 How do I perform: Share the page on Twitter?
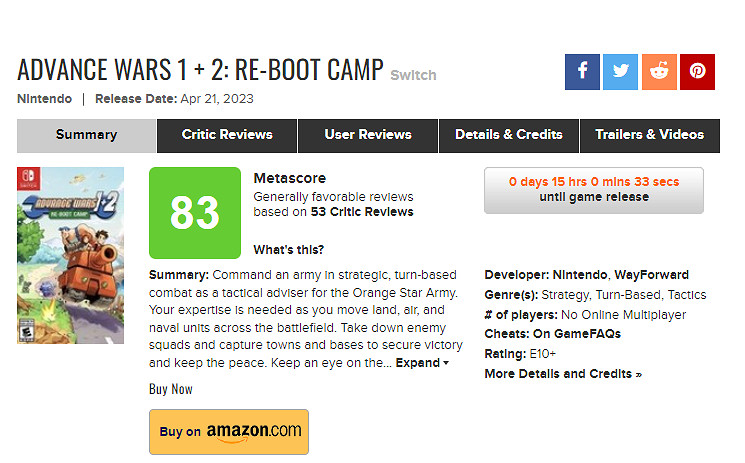[x=620, y=72]
